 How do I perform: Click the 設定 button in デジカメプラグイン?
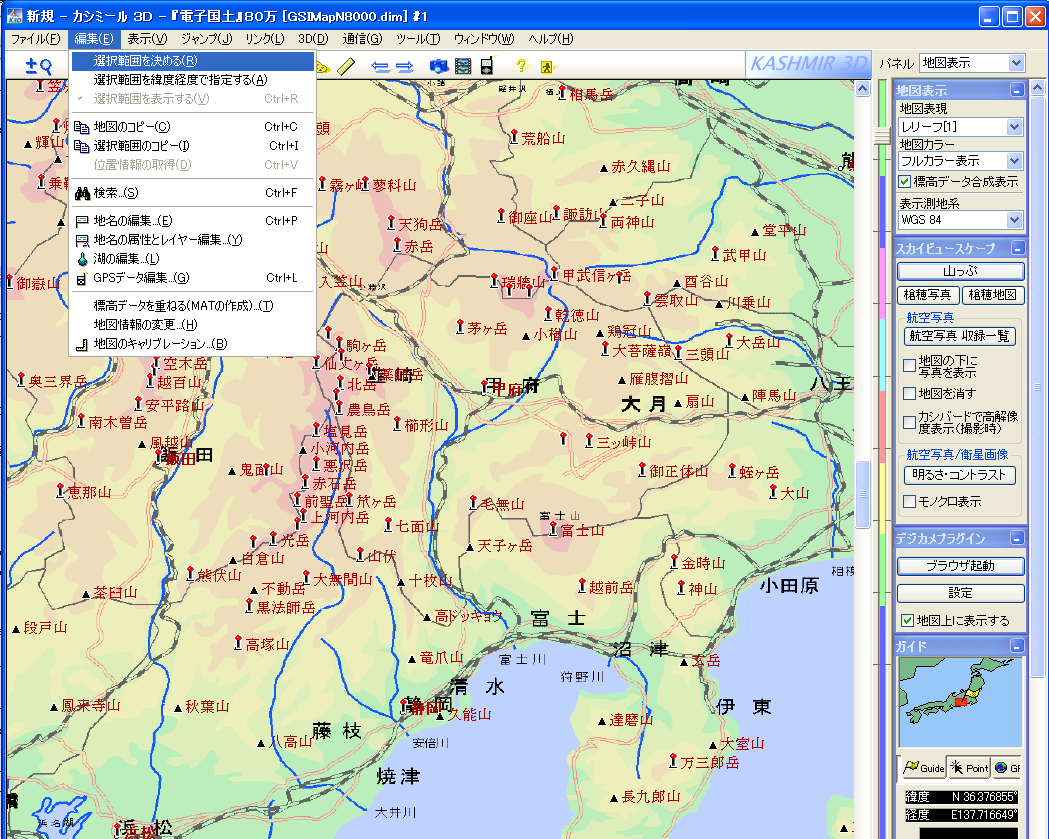pos(960,593)
